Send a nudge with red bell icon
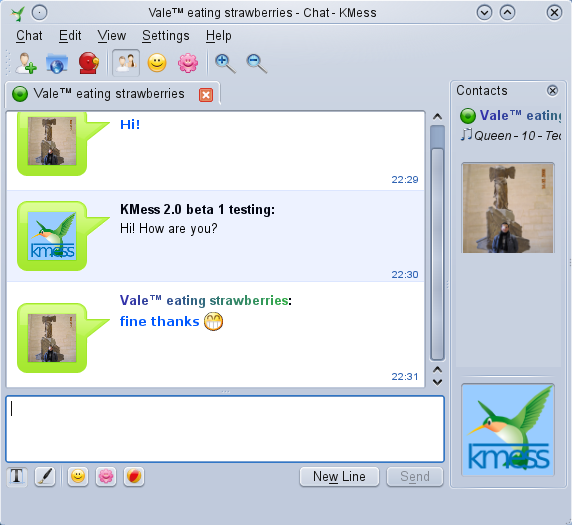Image resolution: width=572 pixels, height=525 pixels. [89, 63]
